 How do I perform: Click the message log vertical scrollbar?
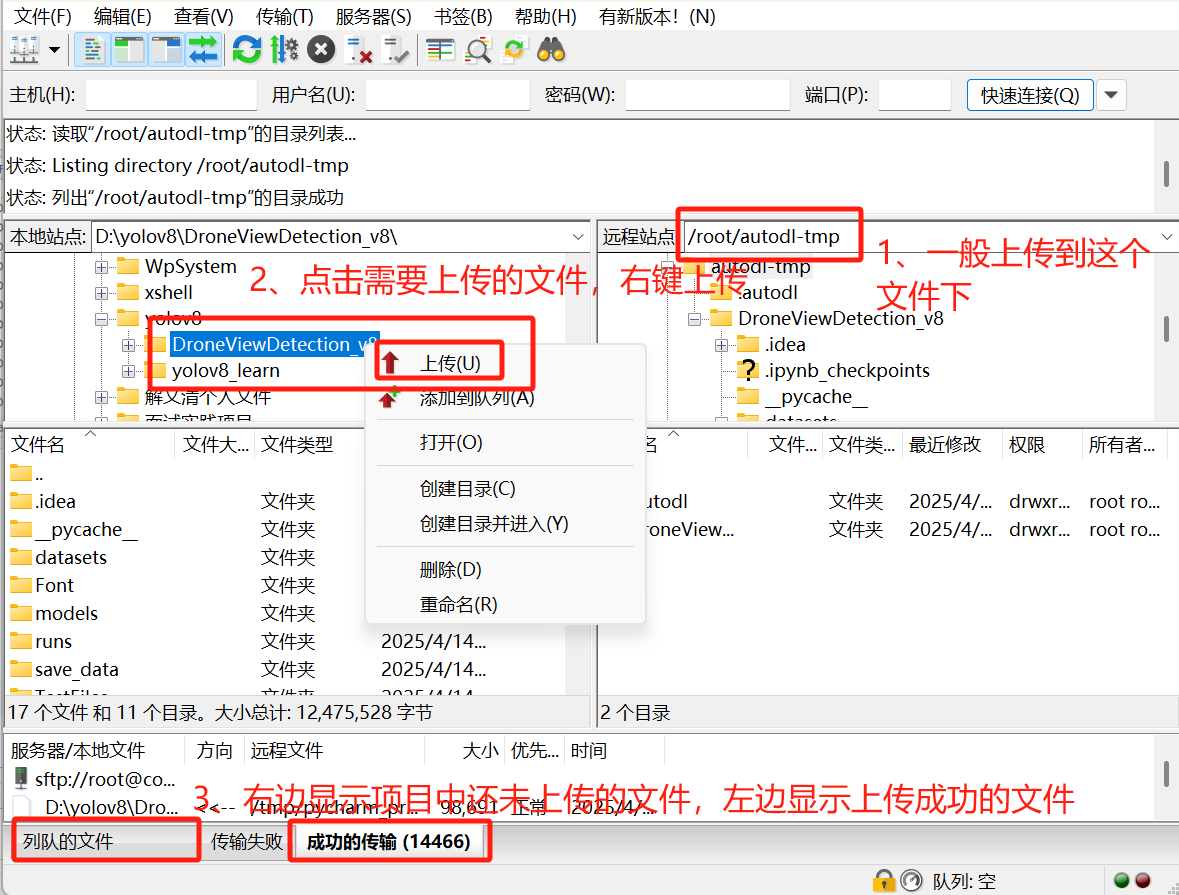click(x=1166, y=172)
